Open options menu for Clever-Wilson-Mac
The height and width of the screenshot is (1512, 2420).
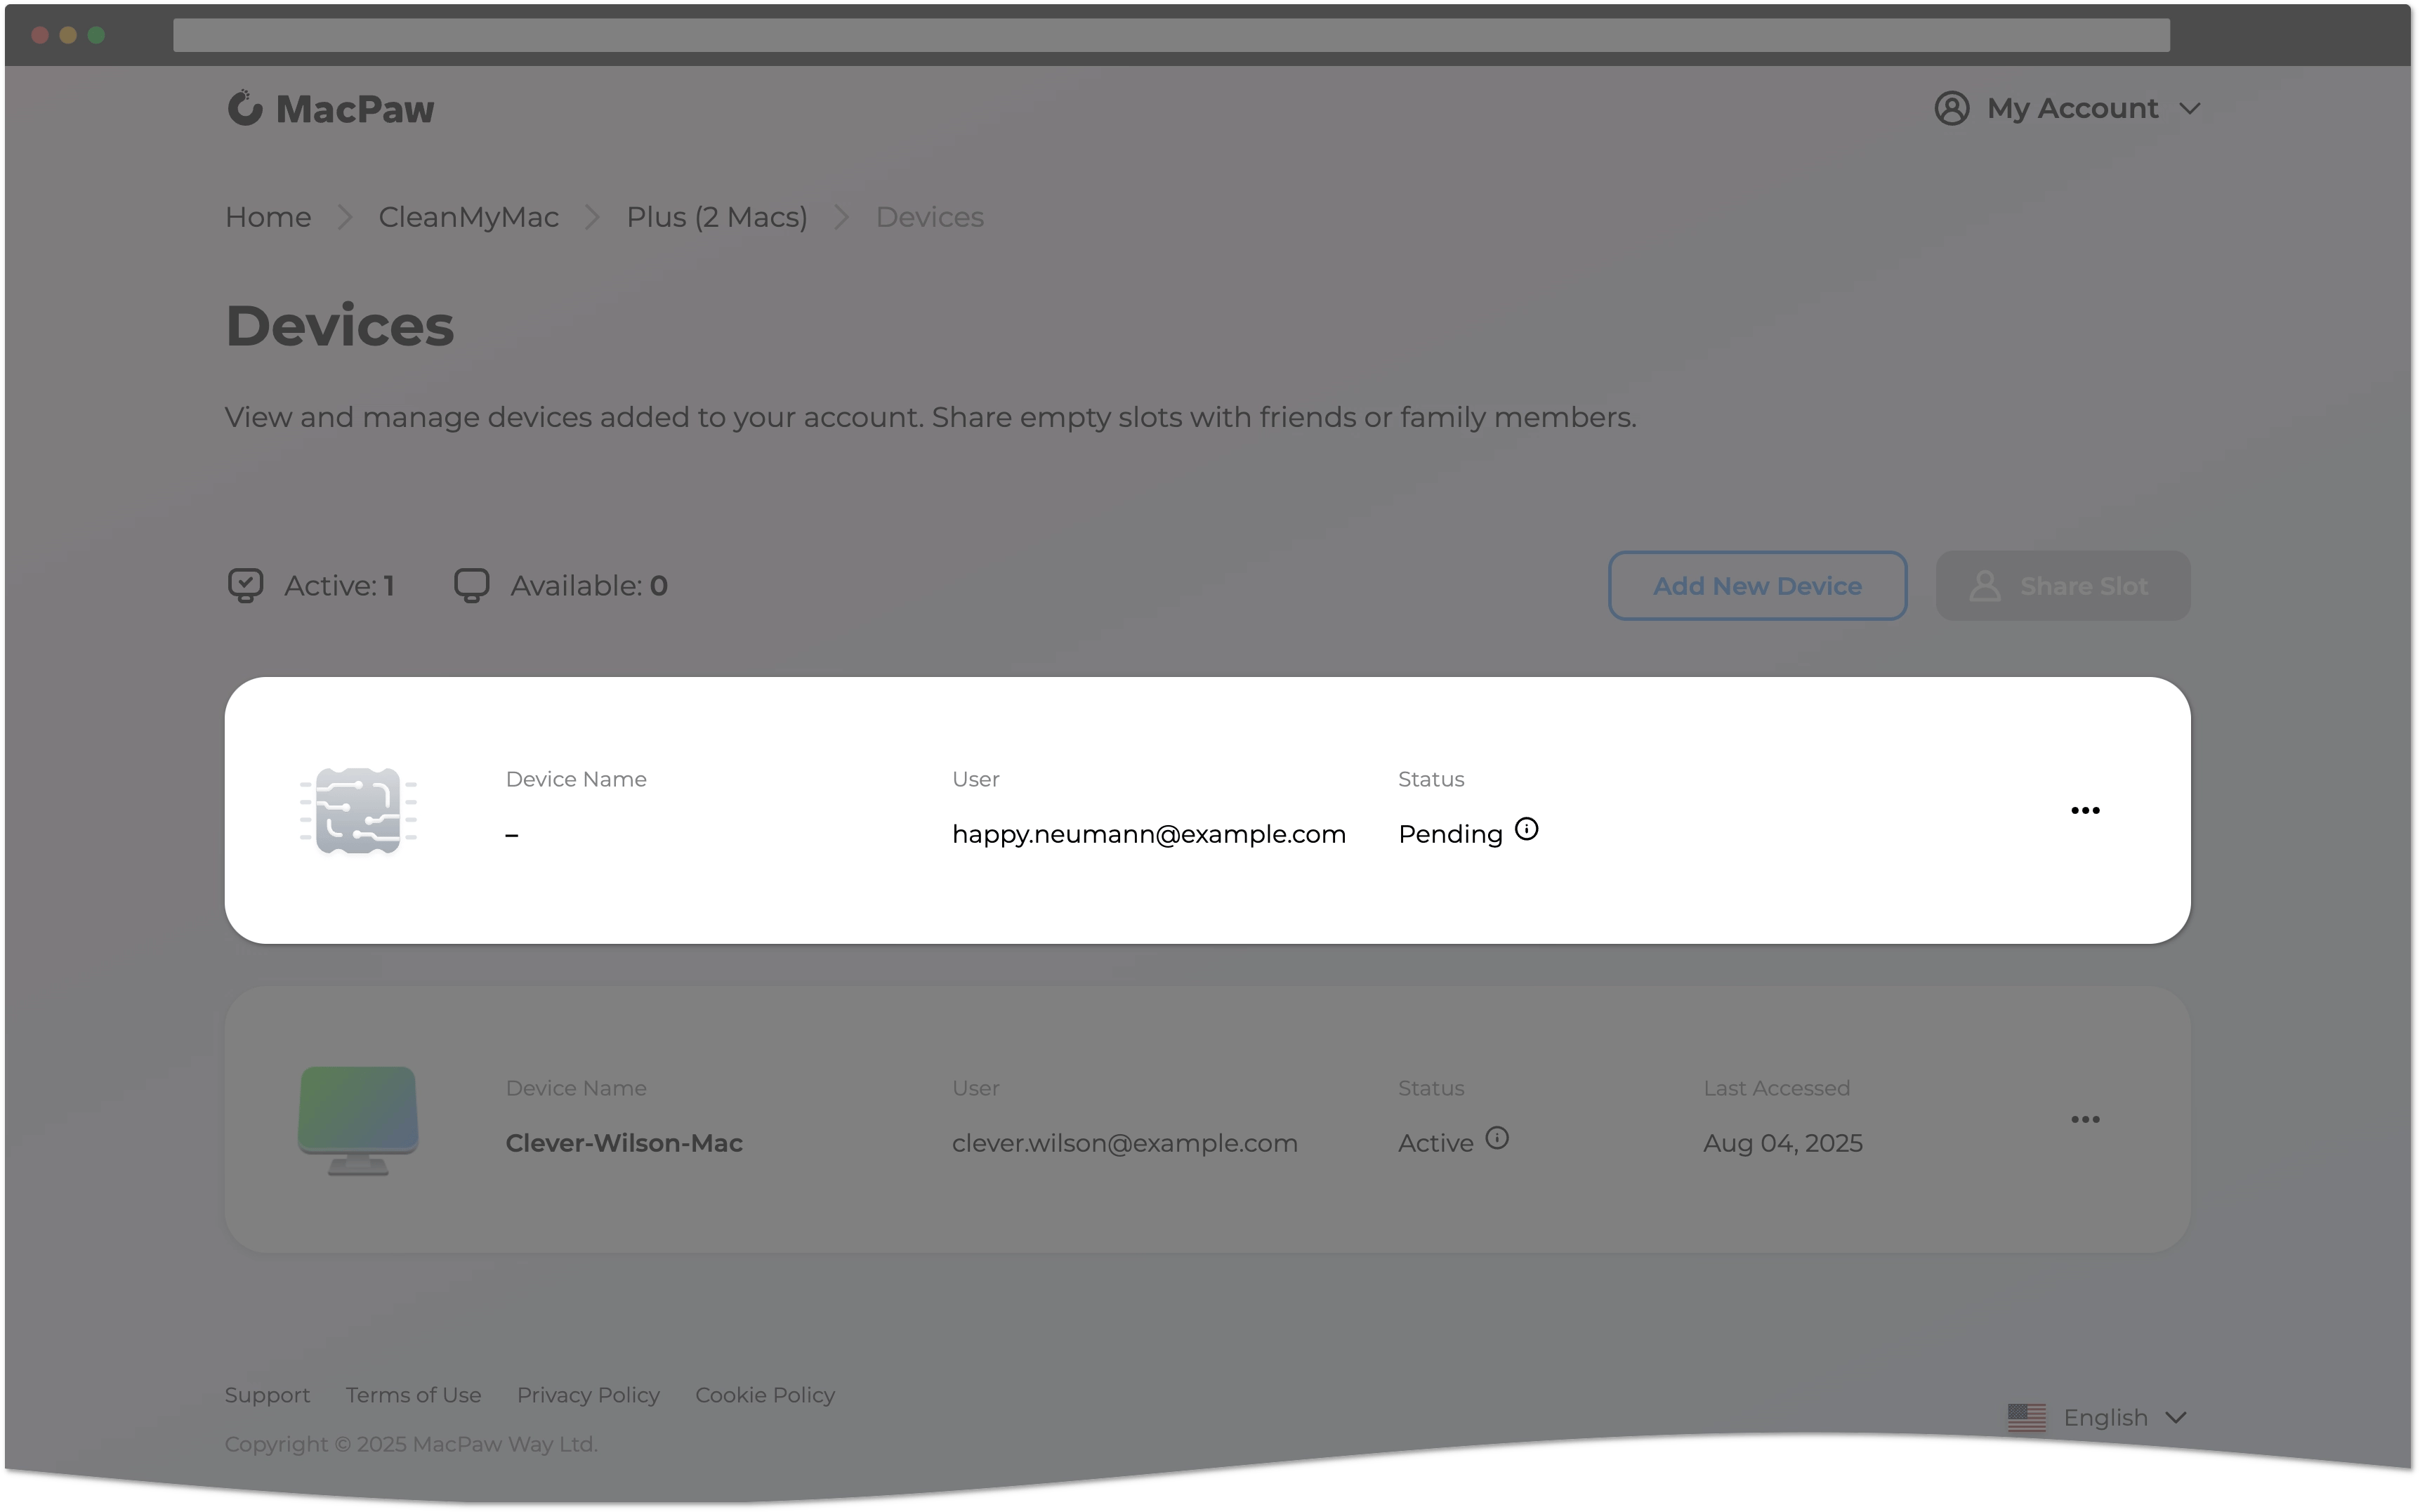tap(2085, 1119)
